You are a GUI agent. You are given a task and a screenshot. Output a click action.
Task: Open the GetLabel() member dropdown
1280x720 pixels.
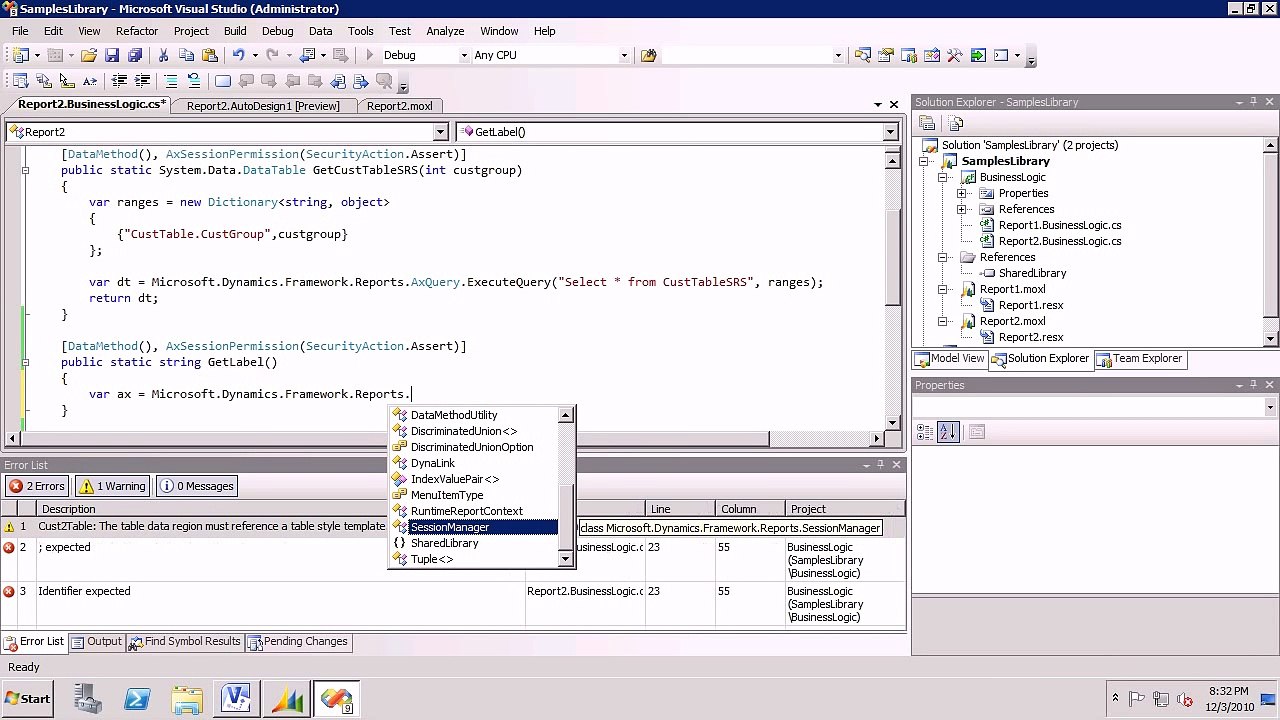click(890, 132)
